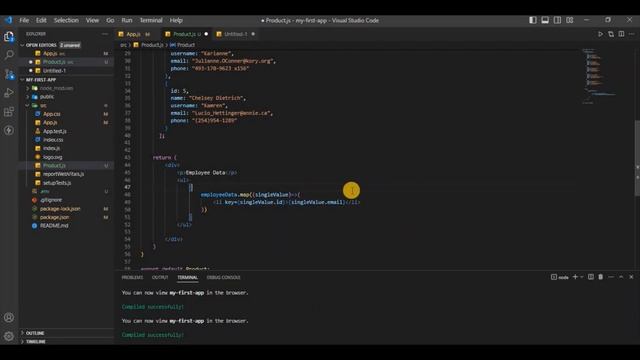The image size is (640, 360).
Task: Open the Accounts icon in activity bar
Action: click(9, 317)
